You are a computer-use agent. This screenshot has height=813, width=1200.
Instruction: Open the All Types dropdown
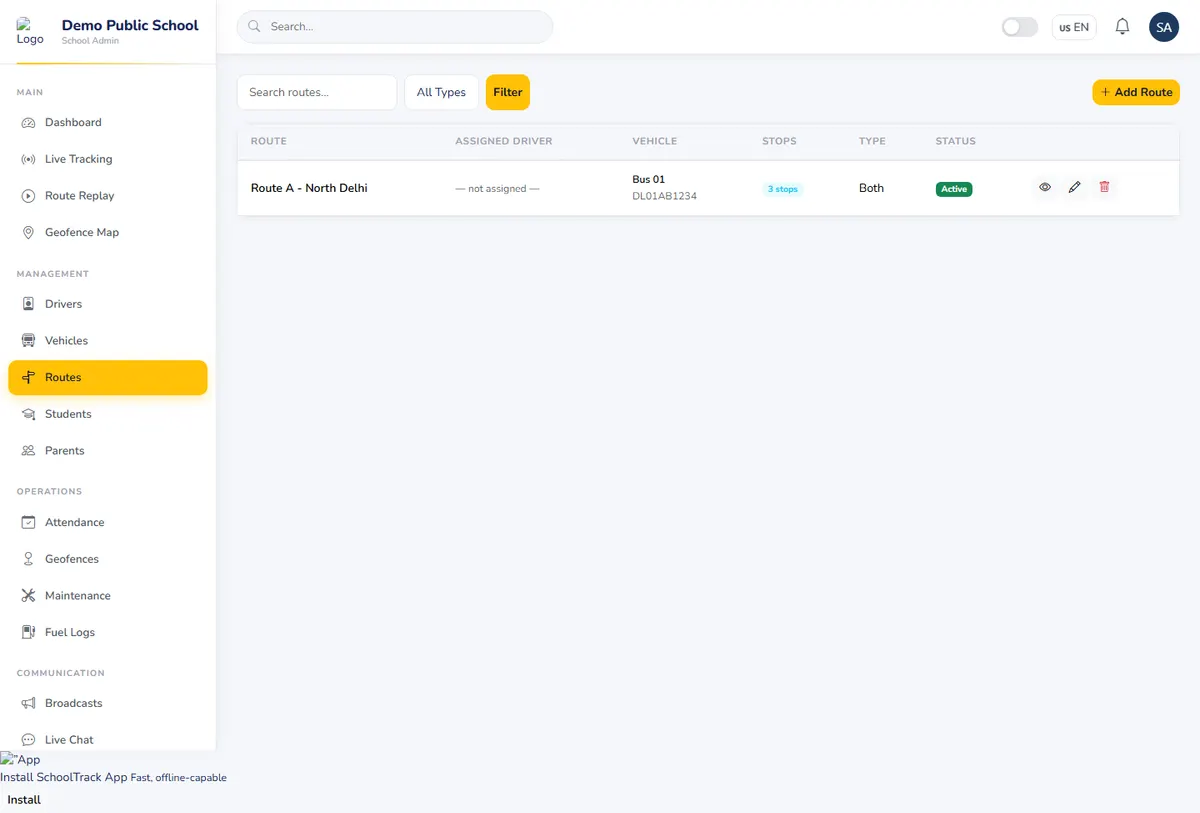pyautogui.click(x=441, y=92)
